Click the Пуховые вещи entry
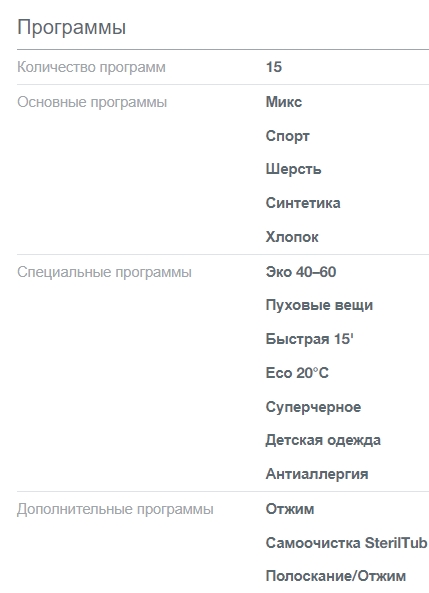429x593 pixels. (x=319, y=305)
